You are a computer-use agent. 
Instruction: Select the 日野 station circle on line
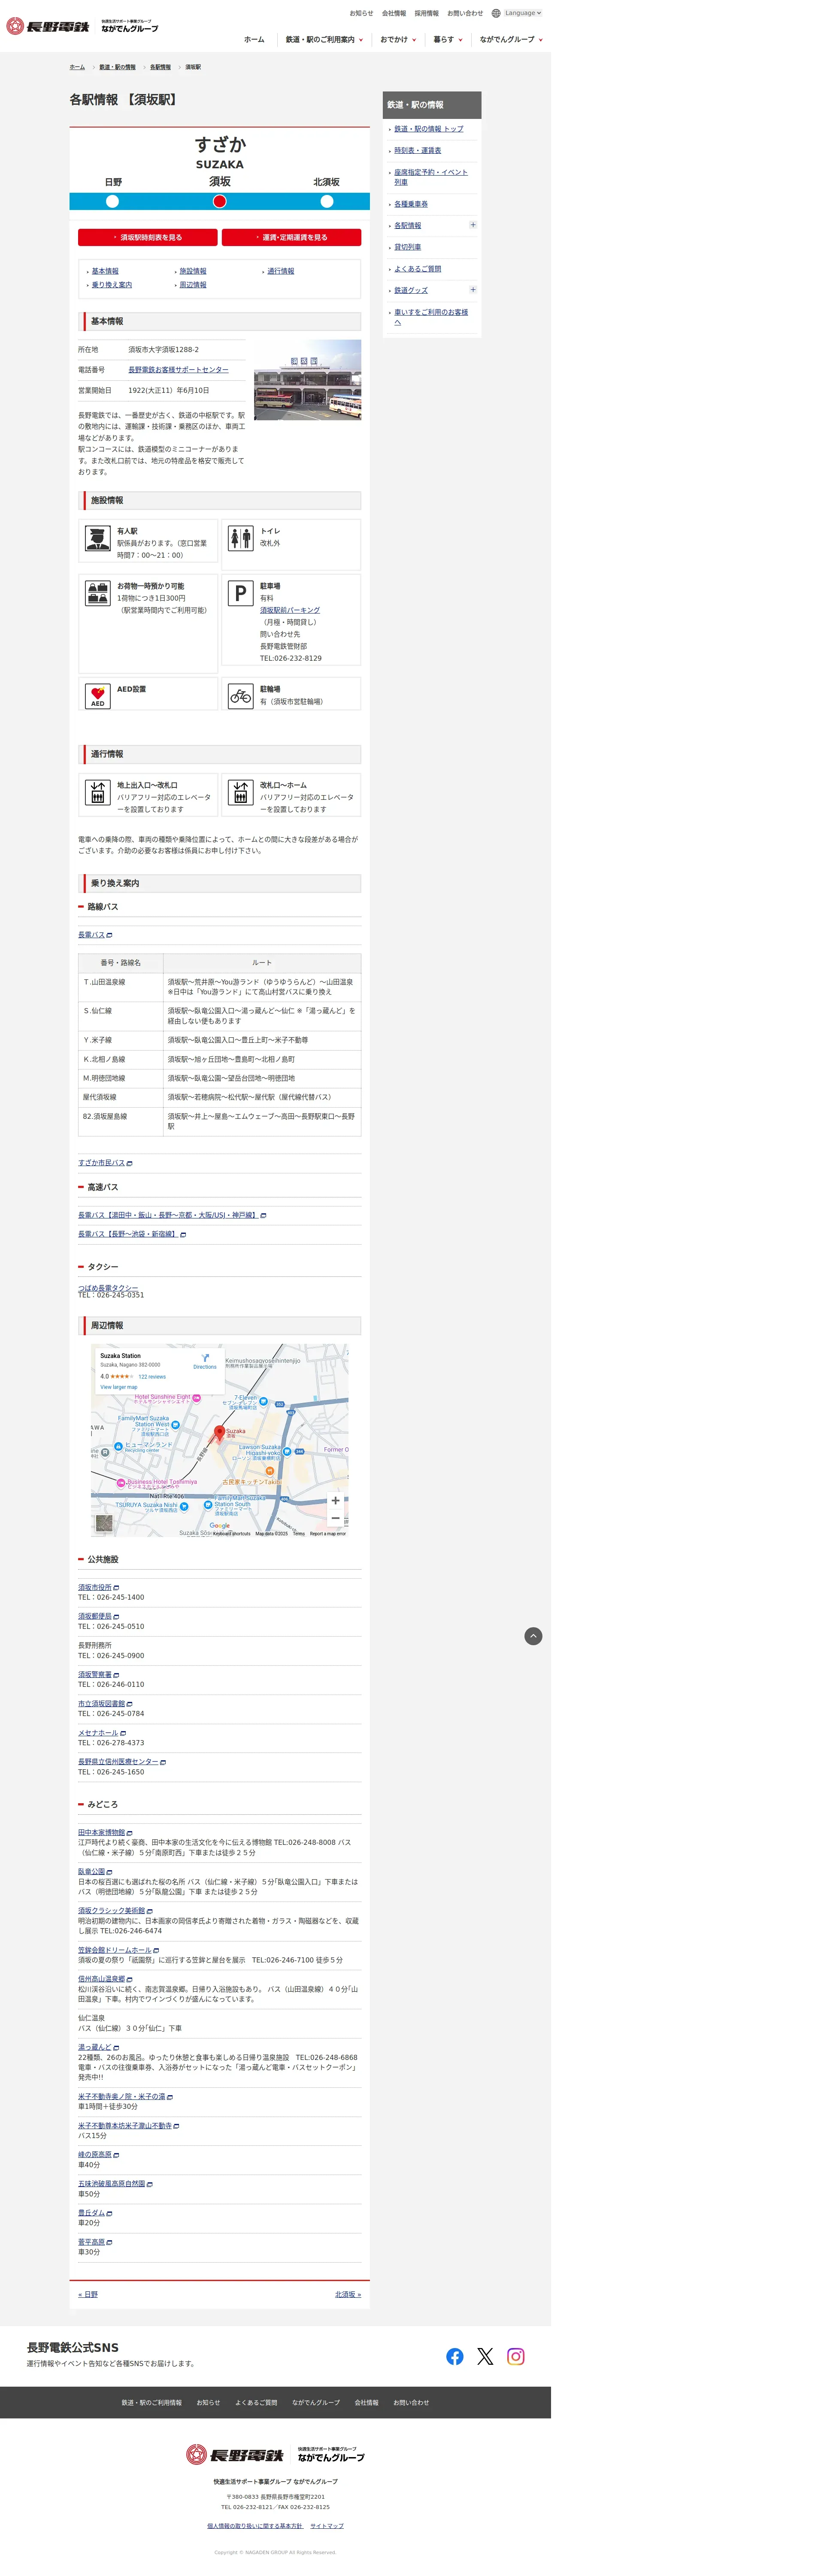(x=113, y=201)
